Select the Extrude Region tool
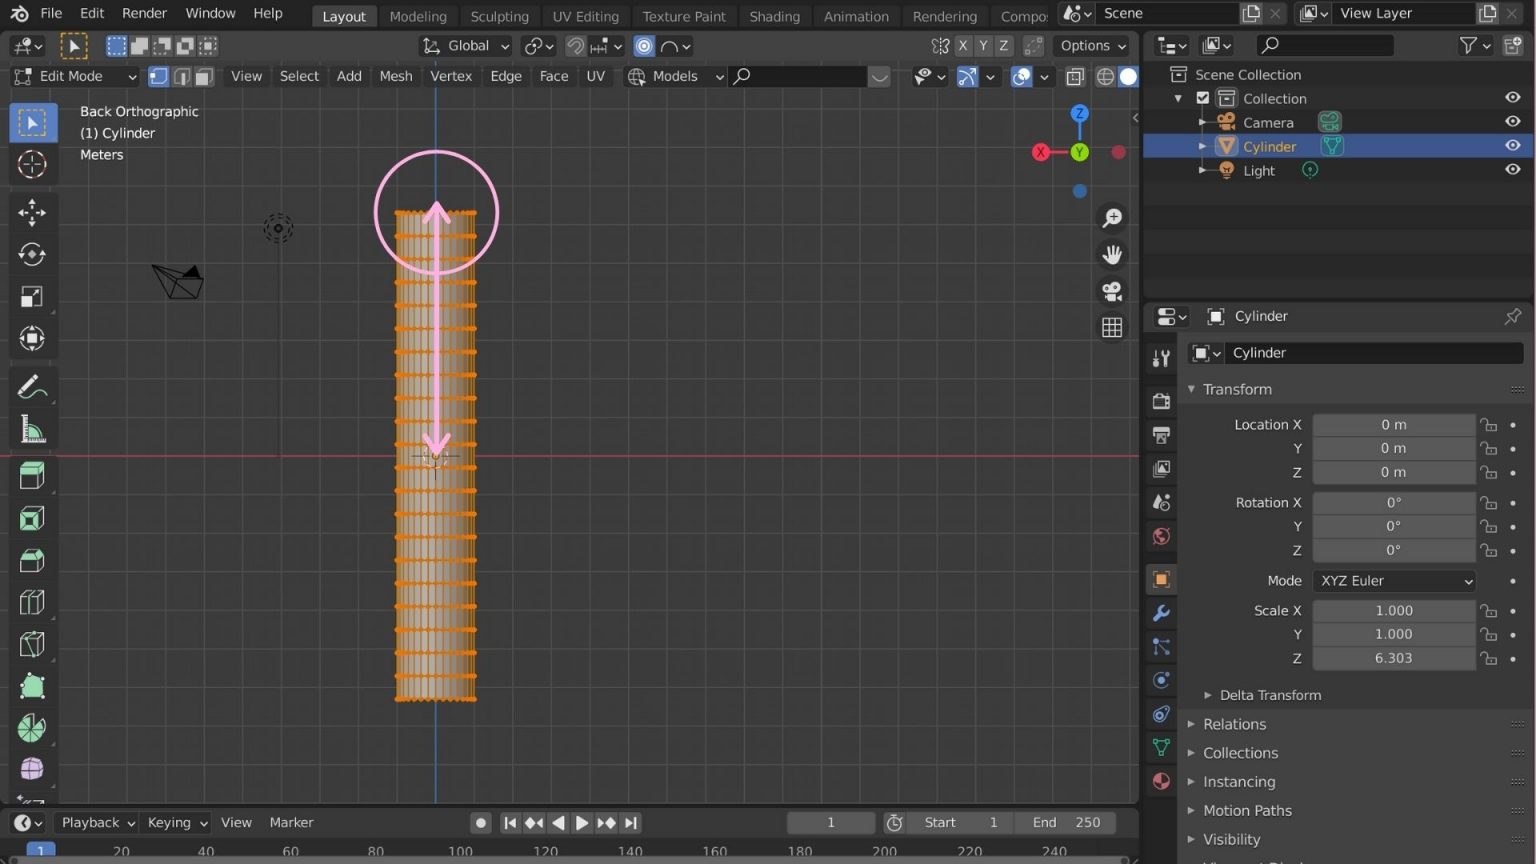Screen dimensions: 1536x864 (33, 476)
